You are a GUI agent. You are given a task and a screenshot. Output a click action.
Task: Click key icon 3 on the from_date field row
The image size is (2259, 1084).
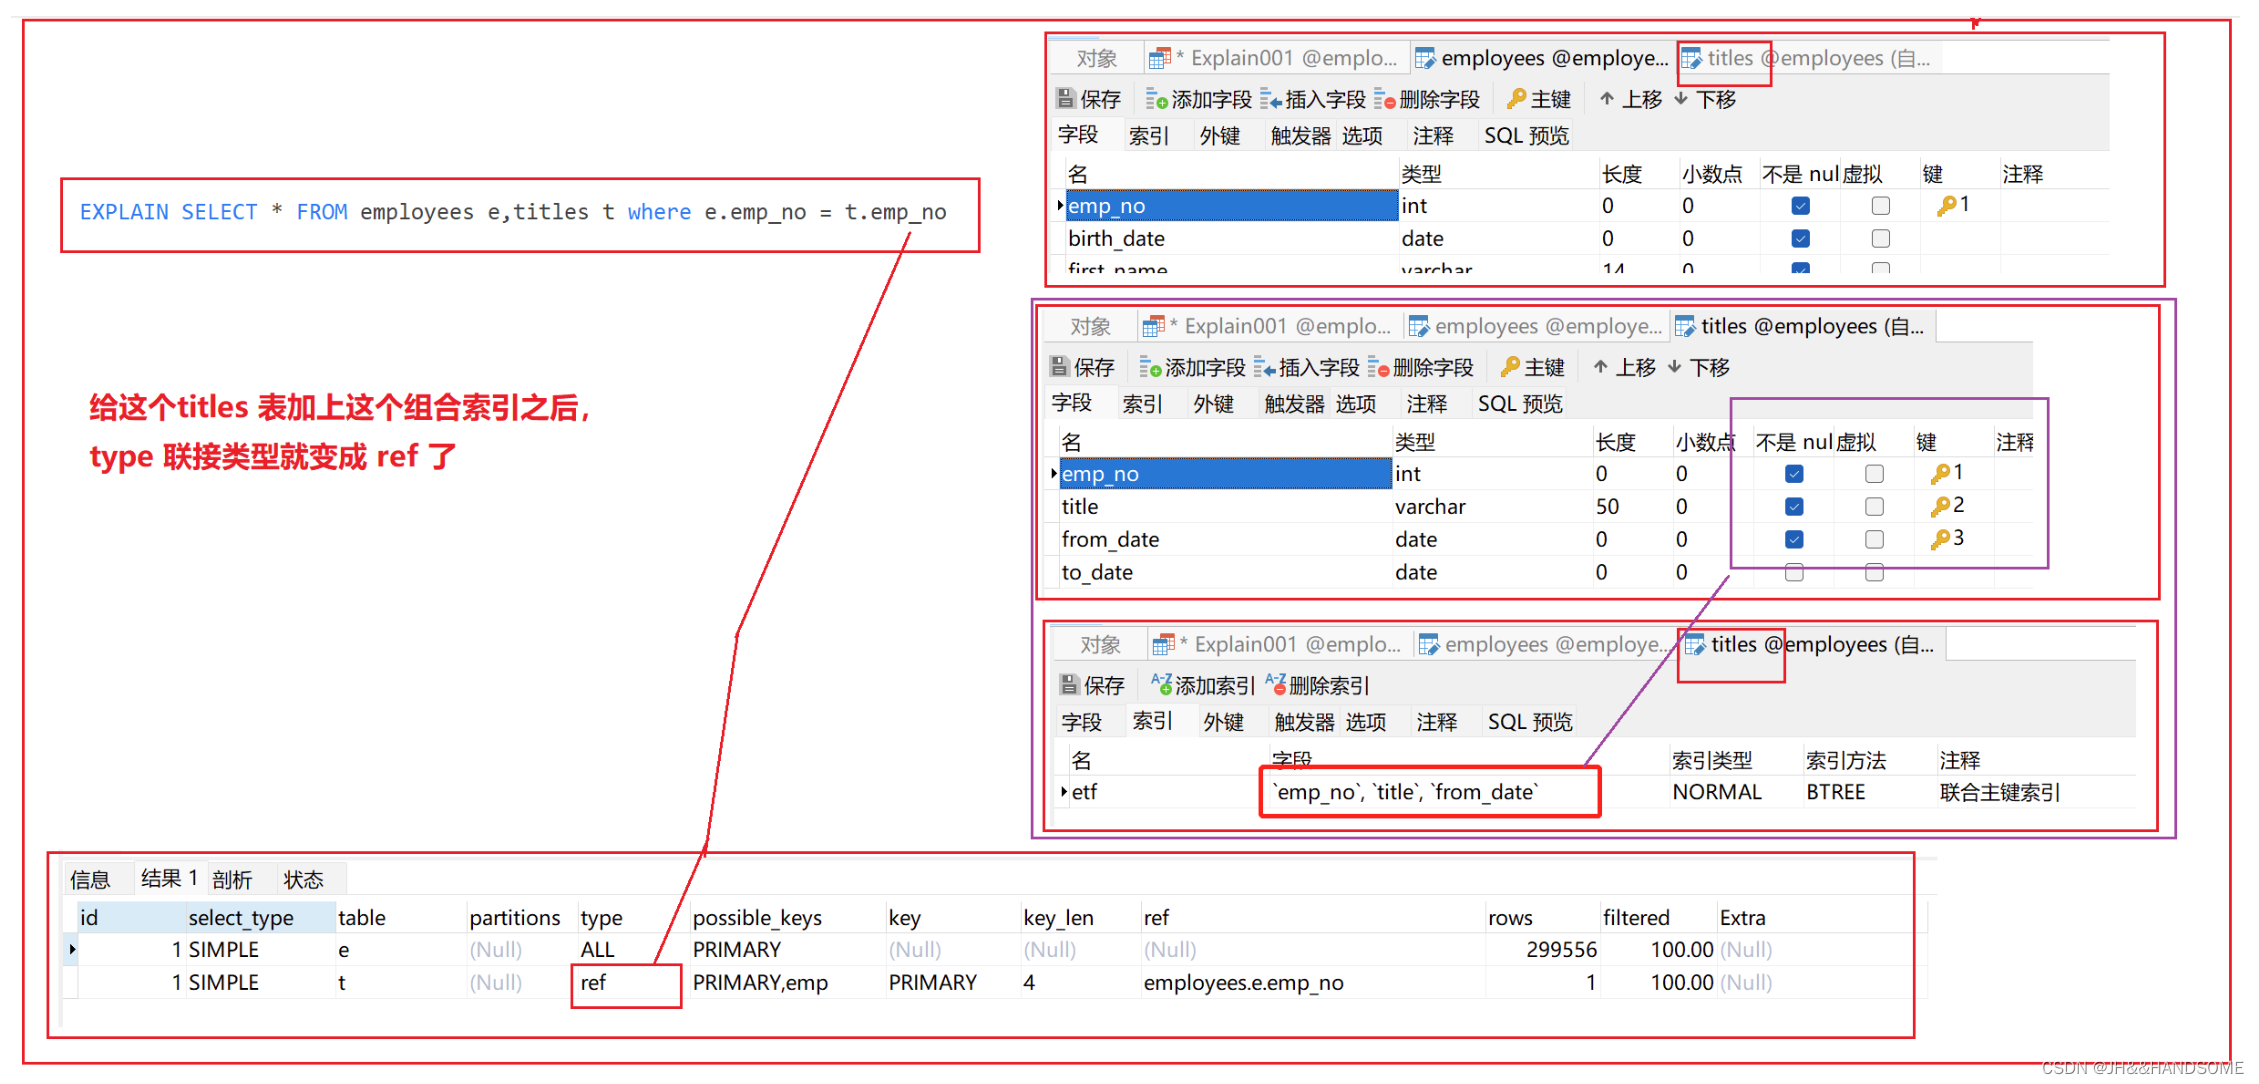[x=1940, y=540]
